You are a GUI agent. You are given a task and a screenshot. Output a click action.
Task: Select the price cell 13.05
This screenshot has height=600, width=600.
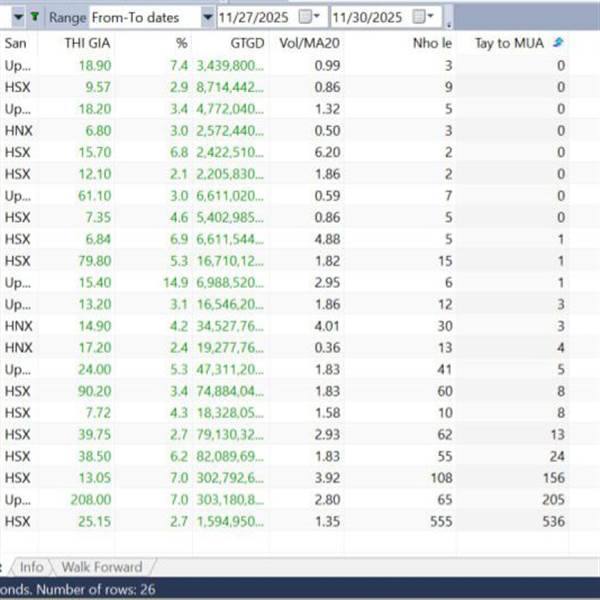tap(95, 478)
